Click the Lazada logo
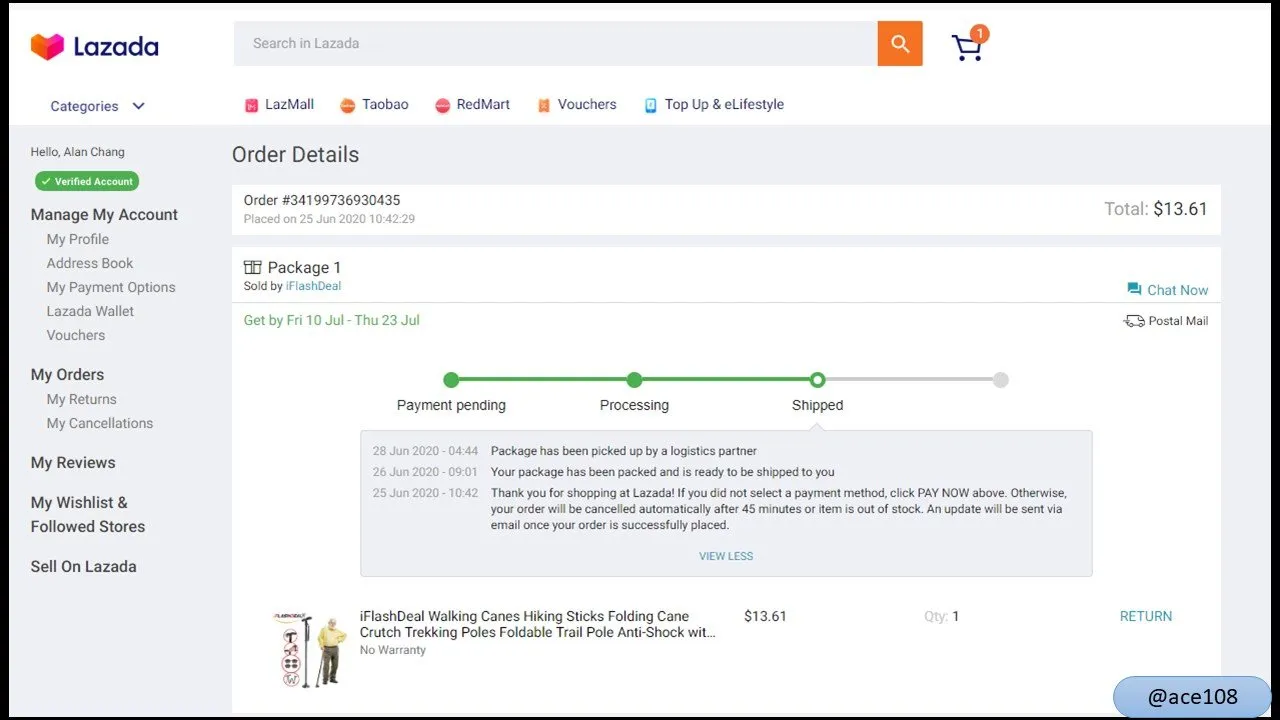The image size is (1280, 720). (x=95, y=46)
